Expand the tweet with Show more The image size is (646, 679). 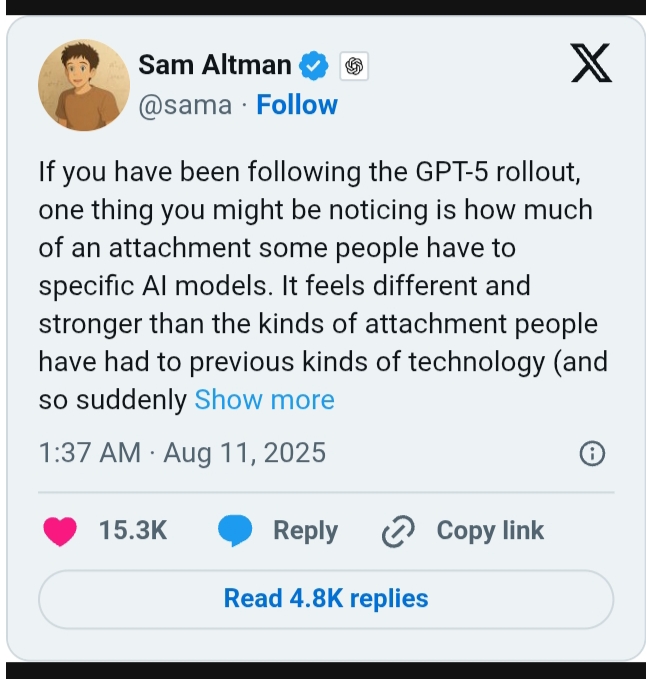pyautogui.click(x=264, y=400)
